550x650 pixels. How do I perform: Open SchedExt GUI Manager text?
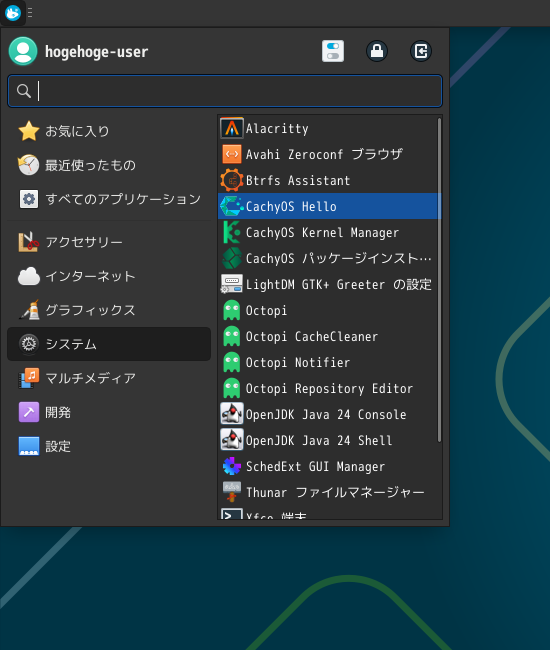pos(315,467)
